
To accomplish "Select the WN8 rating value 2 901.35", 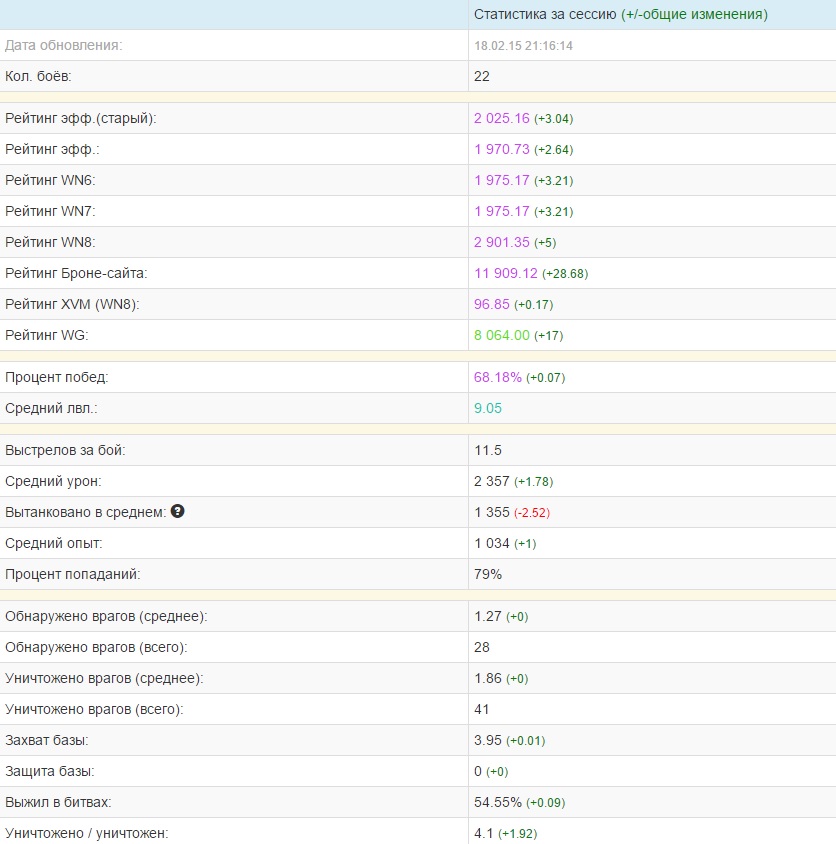I will click(502, 243).
